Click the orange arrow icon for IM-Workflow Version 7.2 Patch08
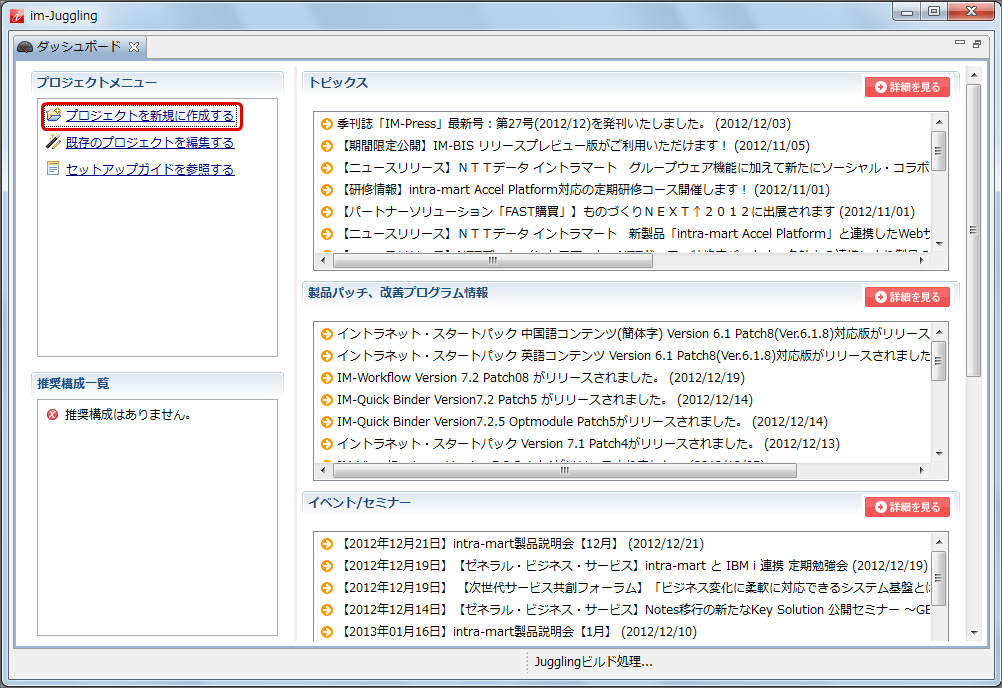Image resolution: width=1002 pixels, height=688 pixels. point(327,378)
